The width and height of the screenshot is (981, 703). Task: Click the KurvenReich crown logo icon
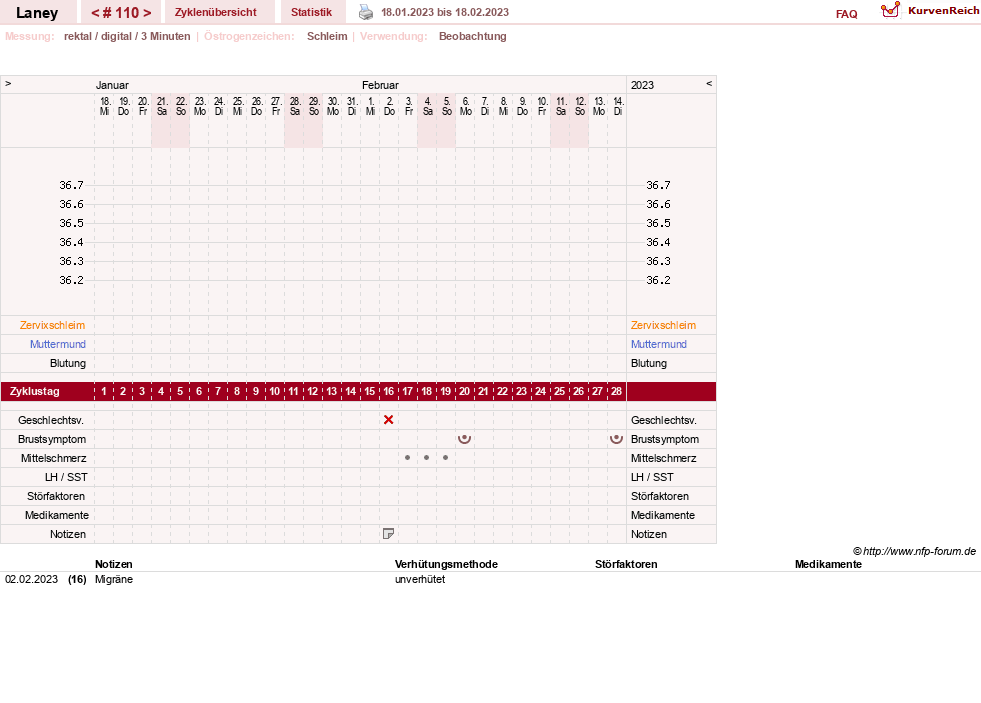890,9
